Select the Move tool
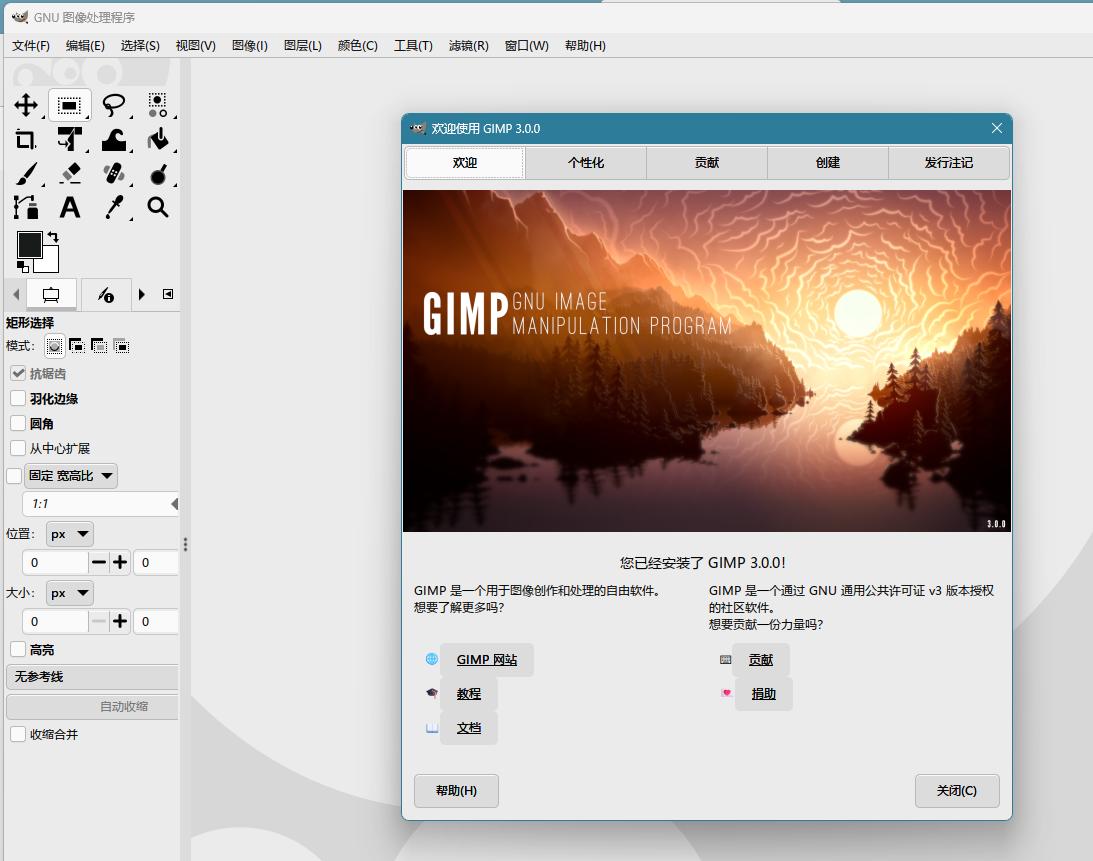Image resolution: width=1093 pixels, height=861 pixels. click(26, 104)
